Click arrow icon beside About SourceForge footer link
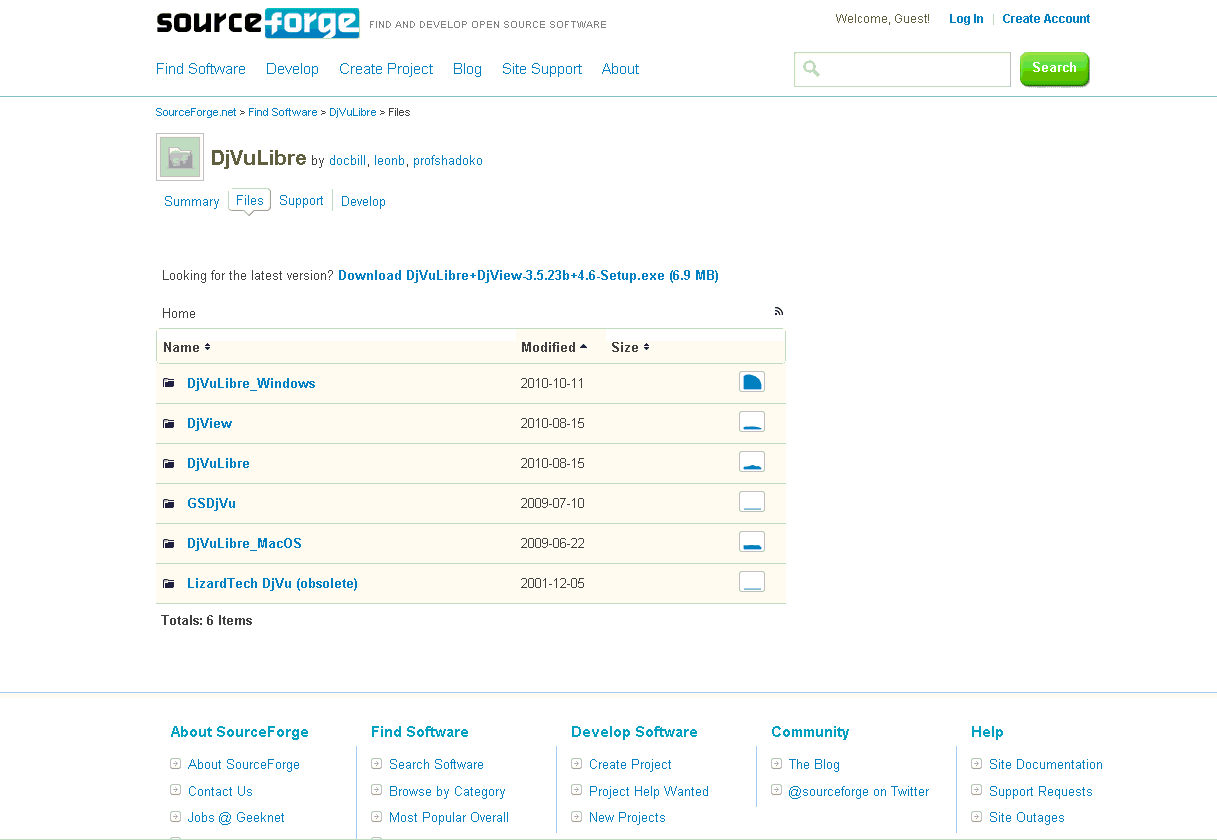Viewport: 1217px width, 840px height. pos(176,764)
